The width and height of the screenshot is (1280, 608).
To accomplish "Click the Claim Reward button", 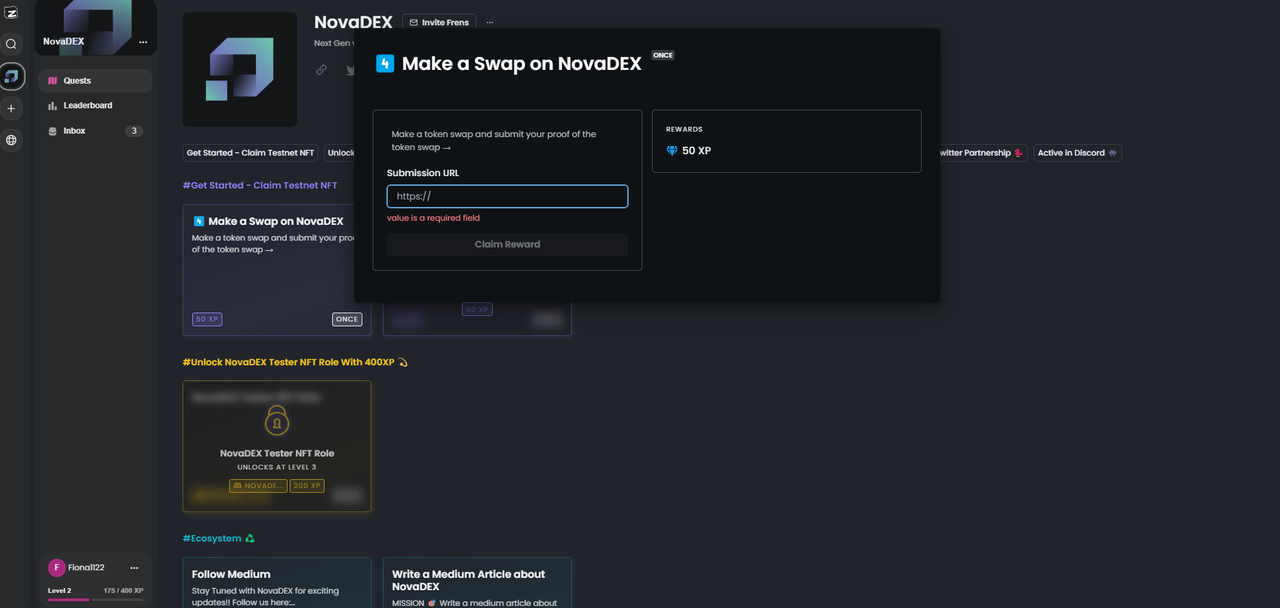I will click(x=507, y=244).
